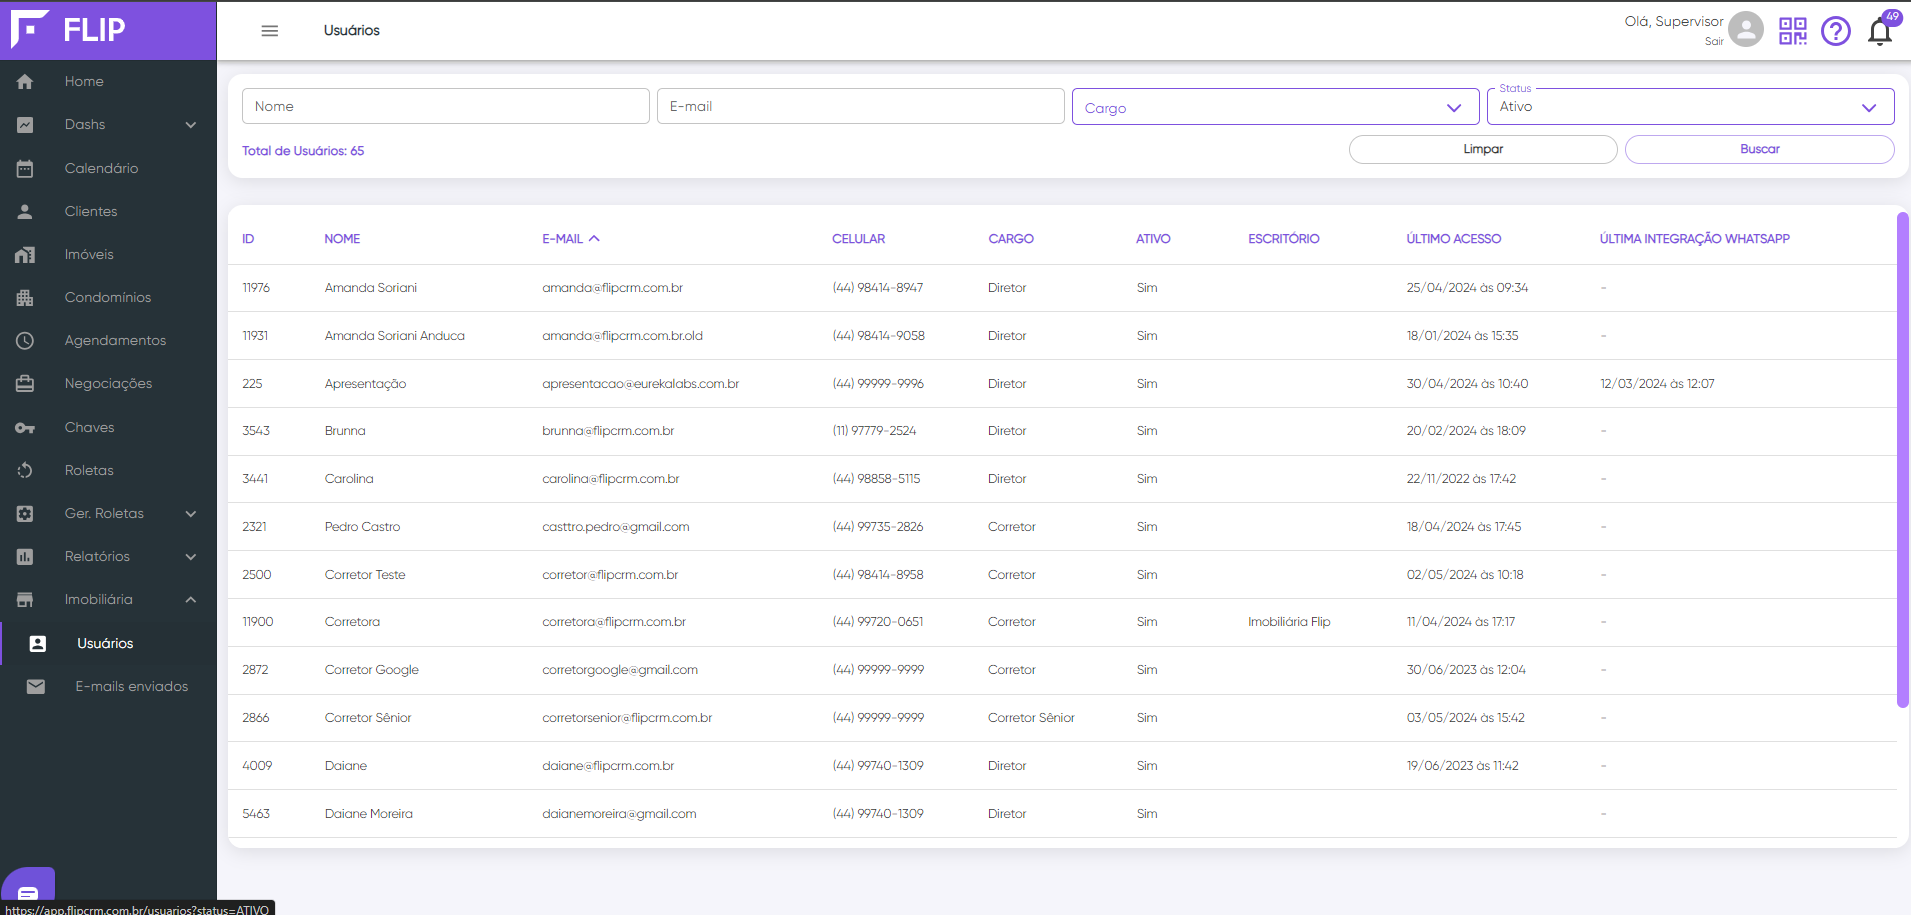The width and height of the screenshot is (1911, 915).
Task: Click email daianemoreira@gmail.com
Action: [619, 814]
